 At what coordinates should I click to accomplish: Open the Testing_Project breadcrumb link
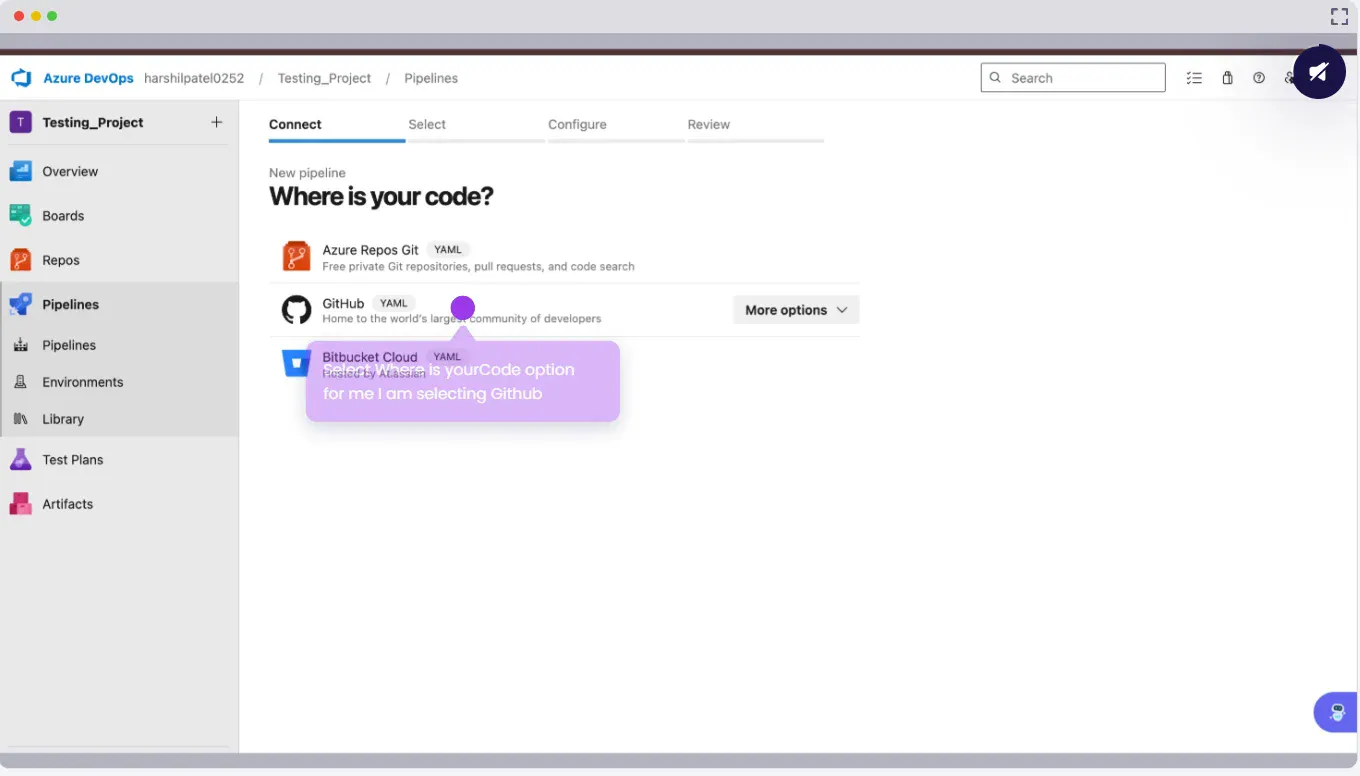(324, 78)
